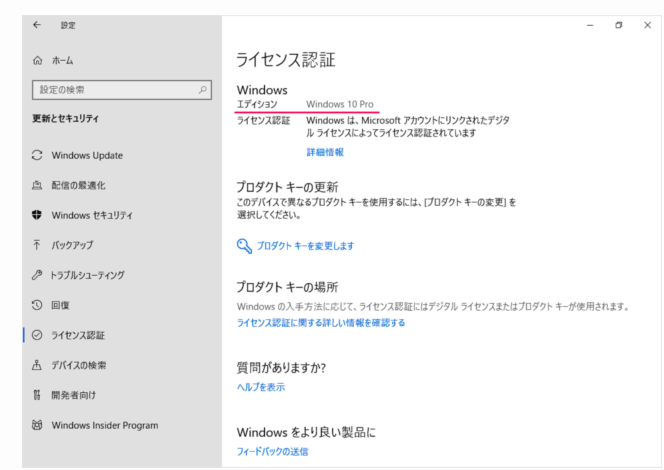Screen dimensions: 664x470
Task: Click the Windows セキュリティ shield icon
Action: 37,215
